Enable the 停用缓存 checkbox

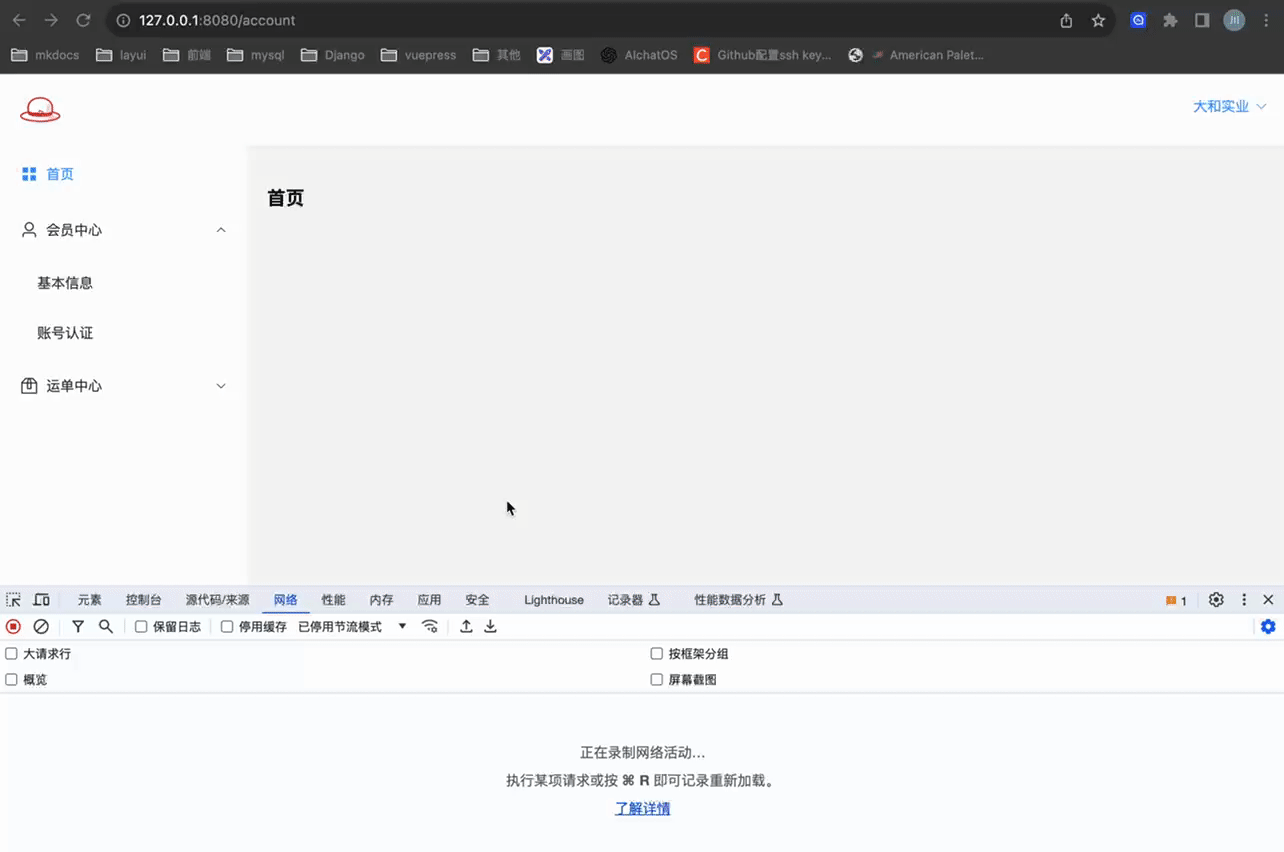click(x=227, y=627)
